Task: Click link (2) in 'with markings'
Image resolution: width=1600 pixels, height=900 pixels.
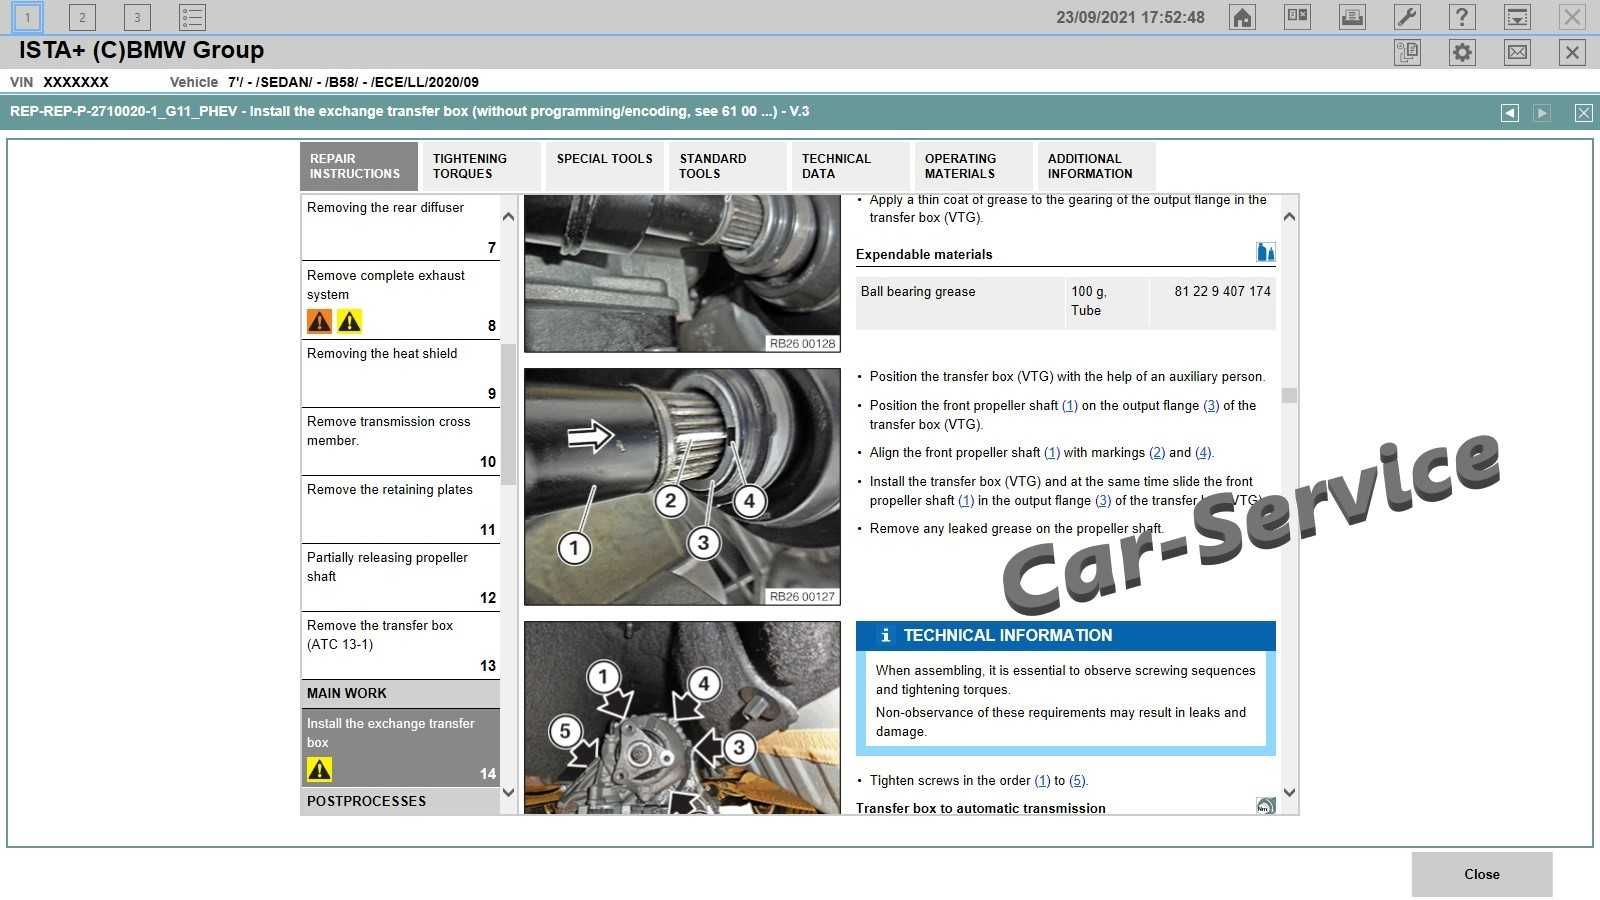Action: [x=1157, y=452]
